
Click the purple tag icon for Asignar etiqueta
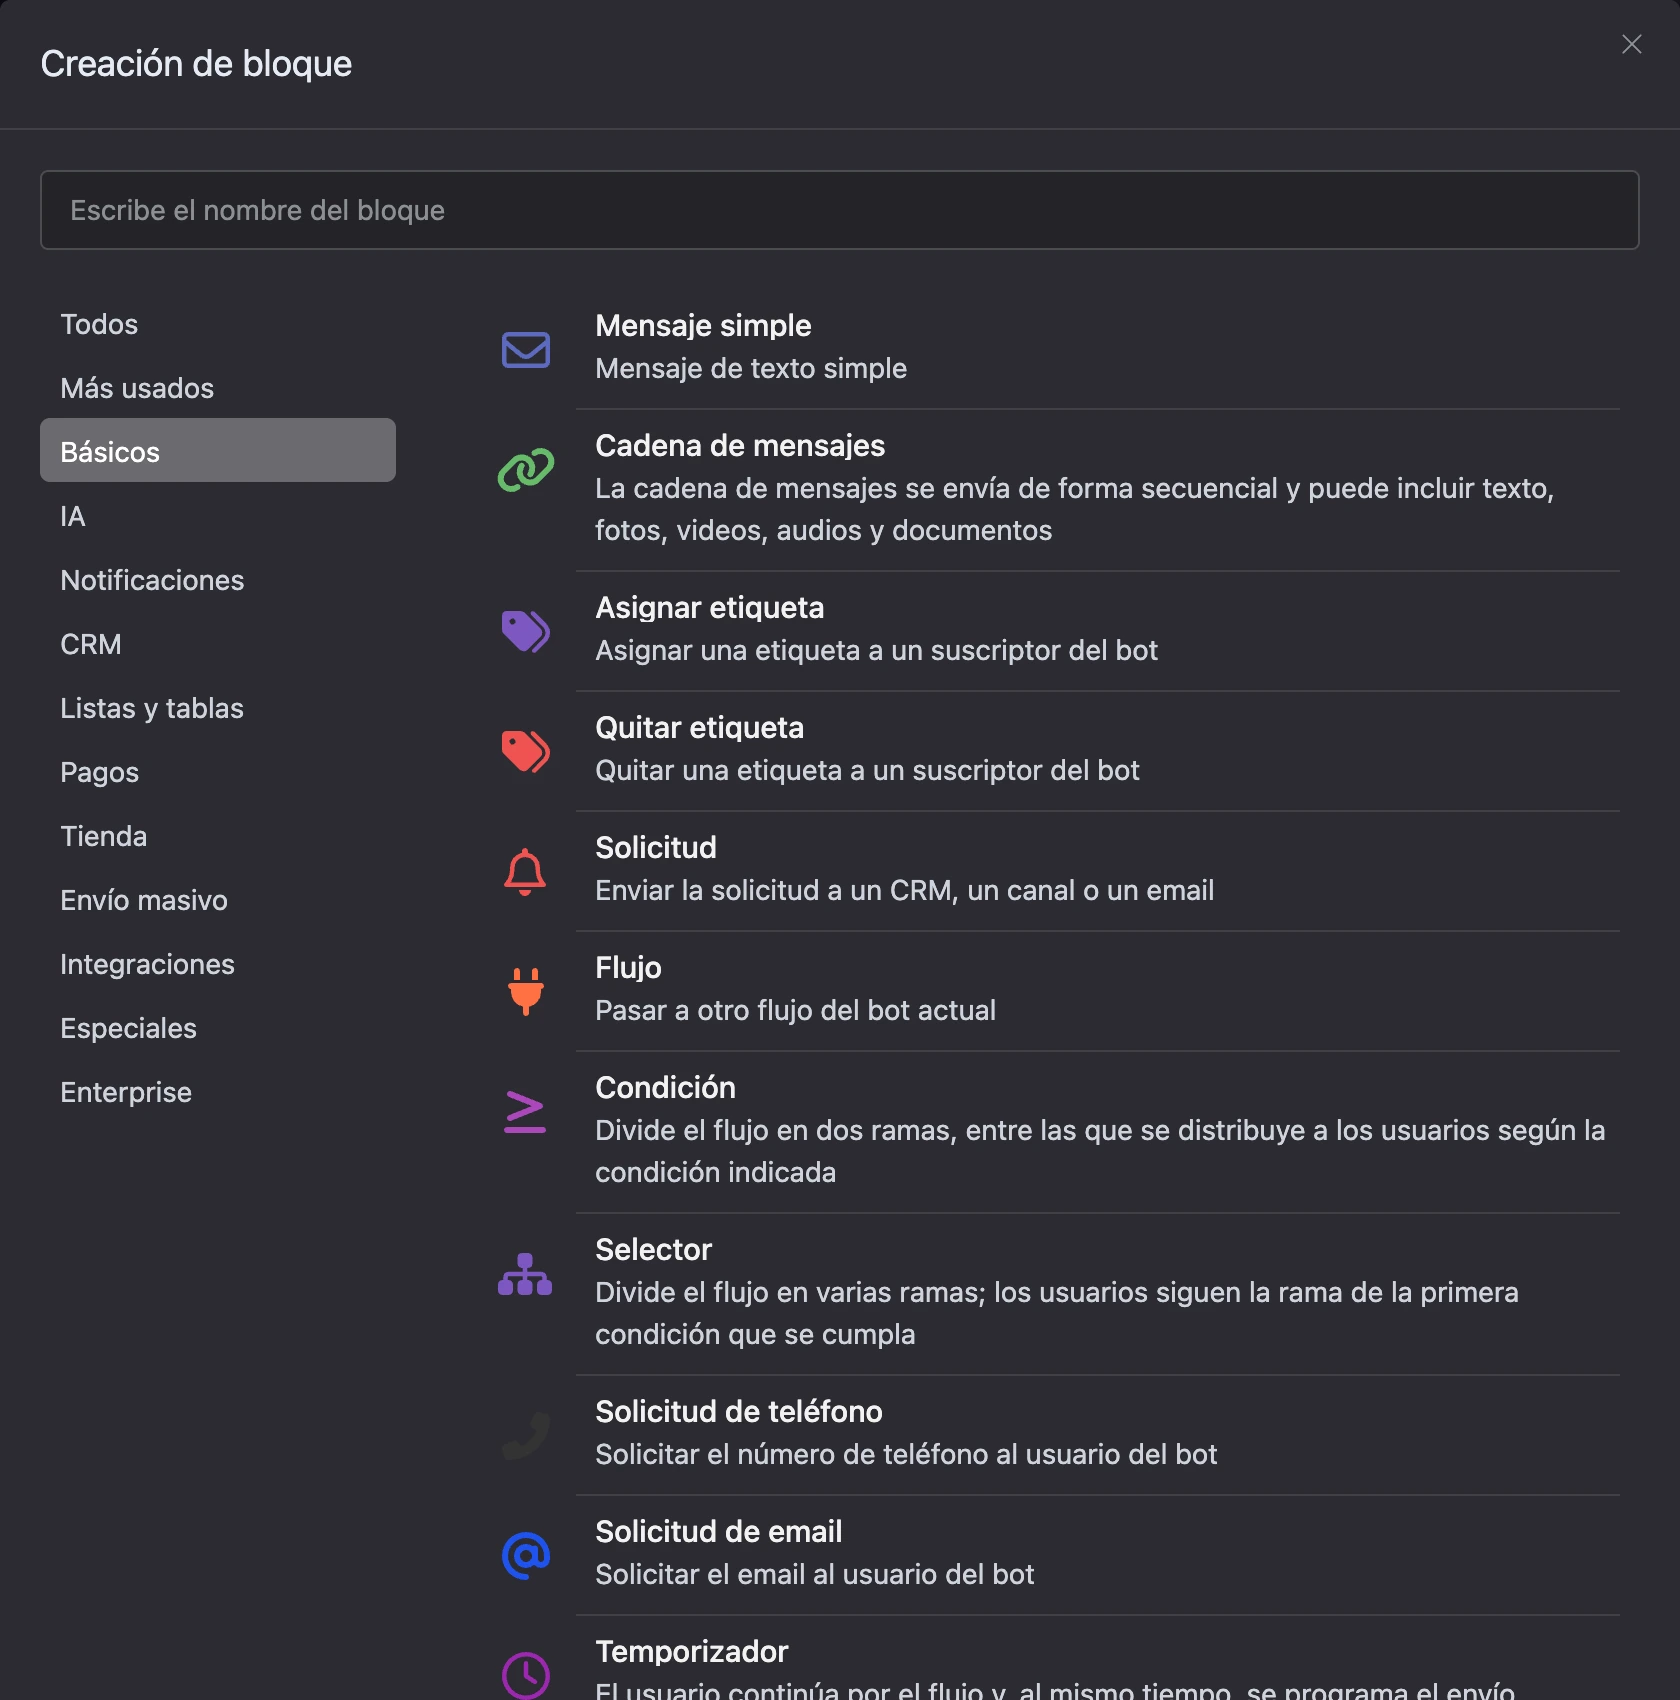[x=525, y=631]
